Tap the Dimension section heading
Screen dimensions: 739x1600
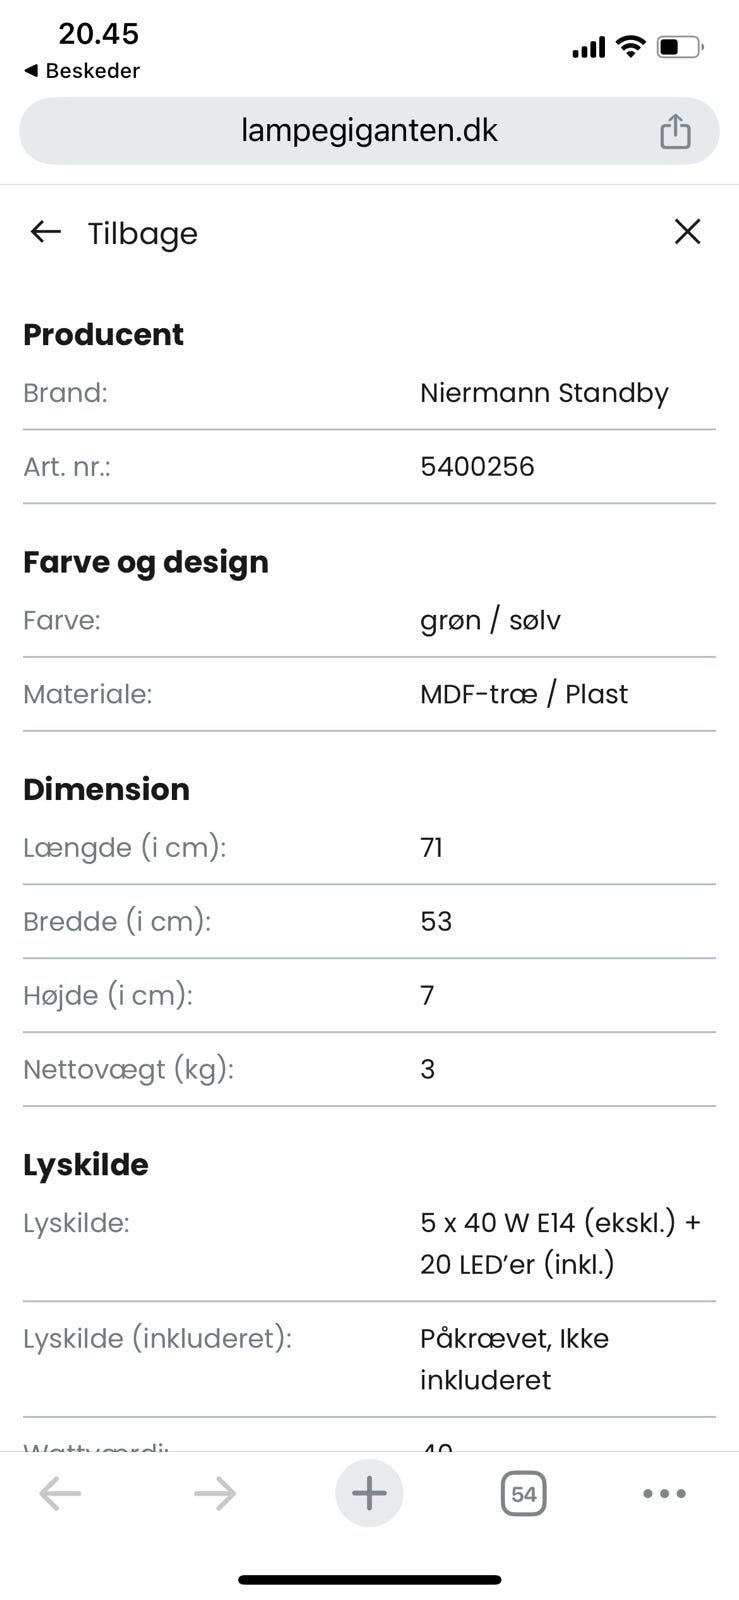click(x=106, y=789)
